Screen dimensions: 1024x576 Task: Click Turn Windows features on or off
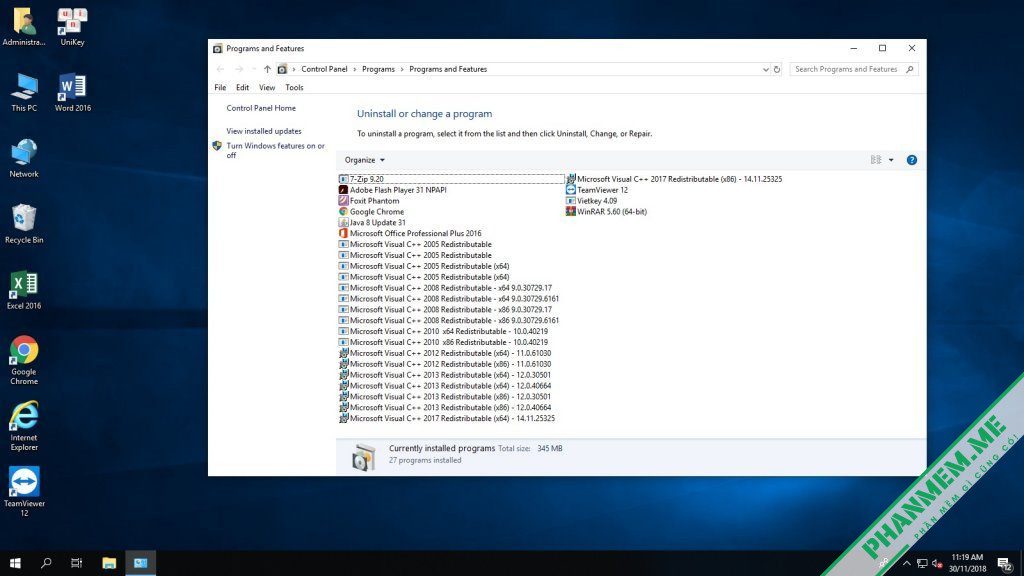[275, 151]
